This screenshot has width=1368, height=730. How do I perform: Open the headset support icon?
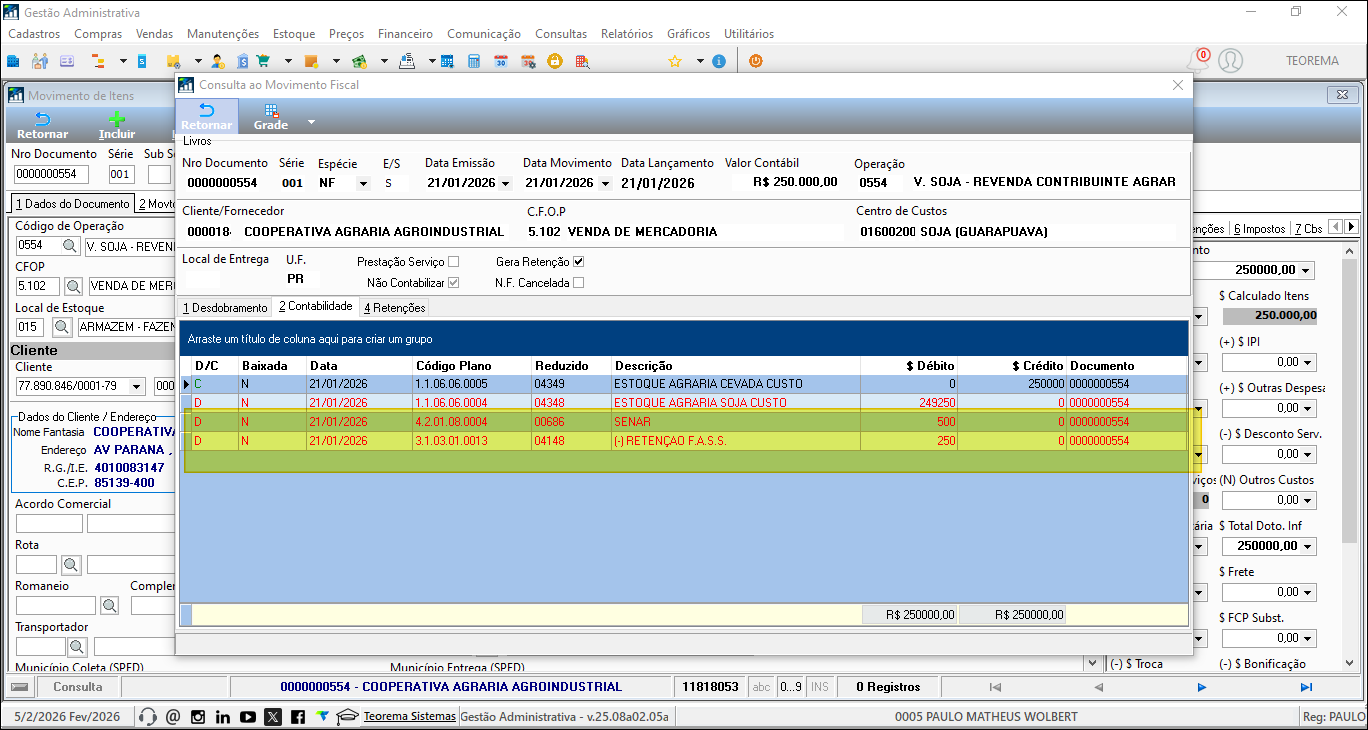148,716
